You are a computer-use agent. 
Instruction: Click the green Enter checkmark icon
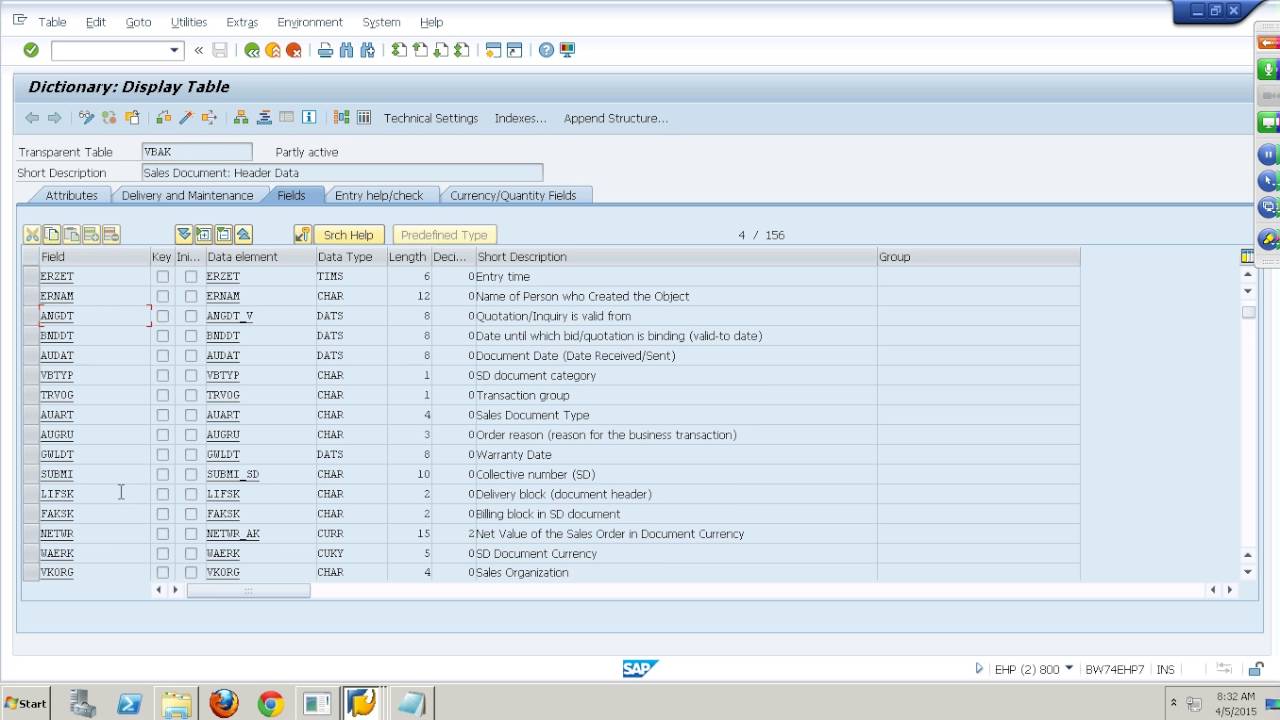[x=31, y=50]
